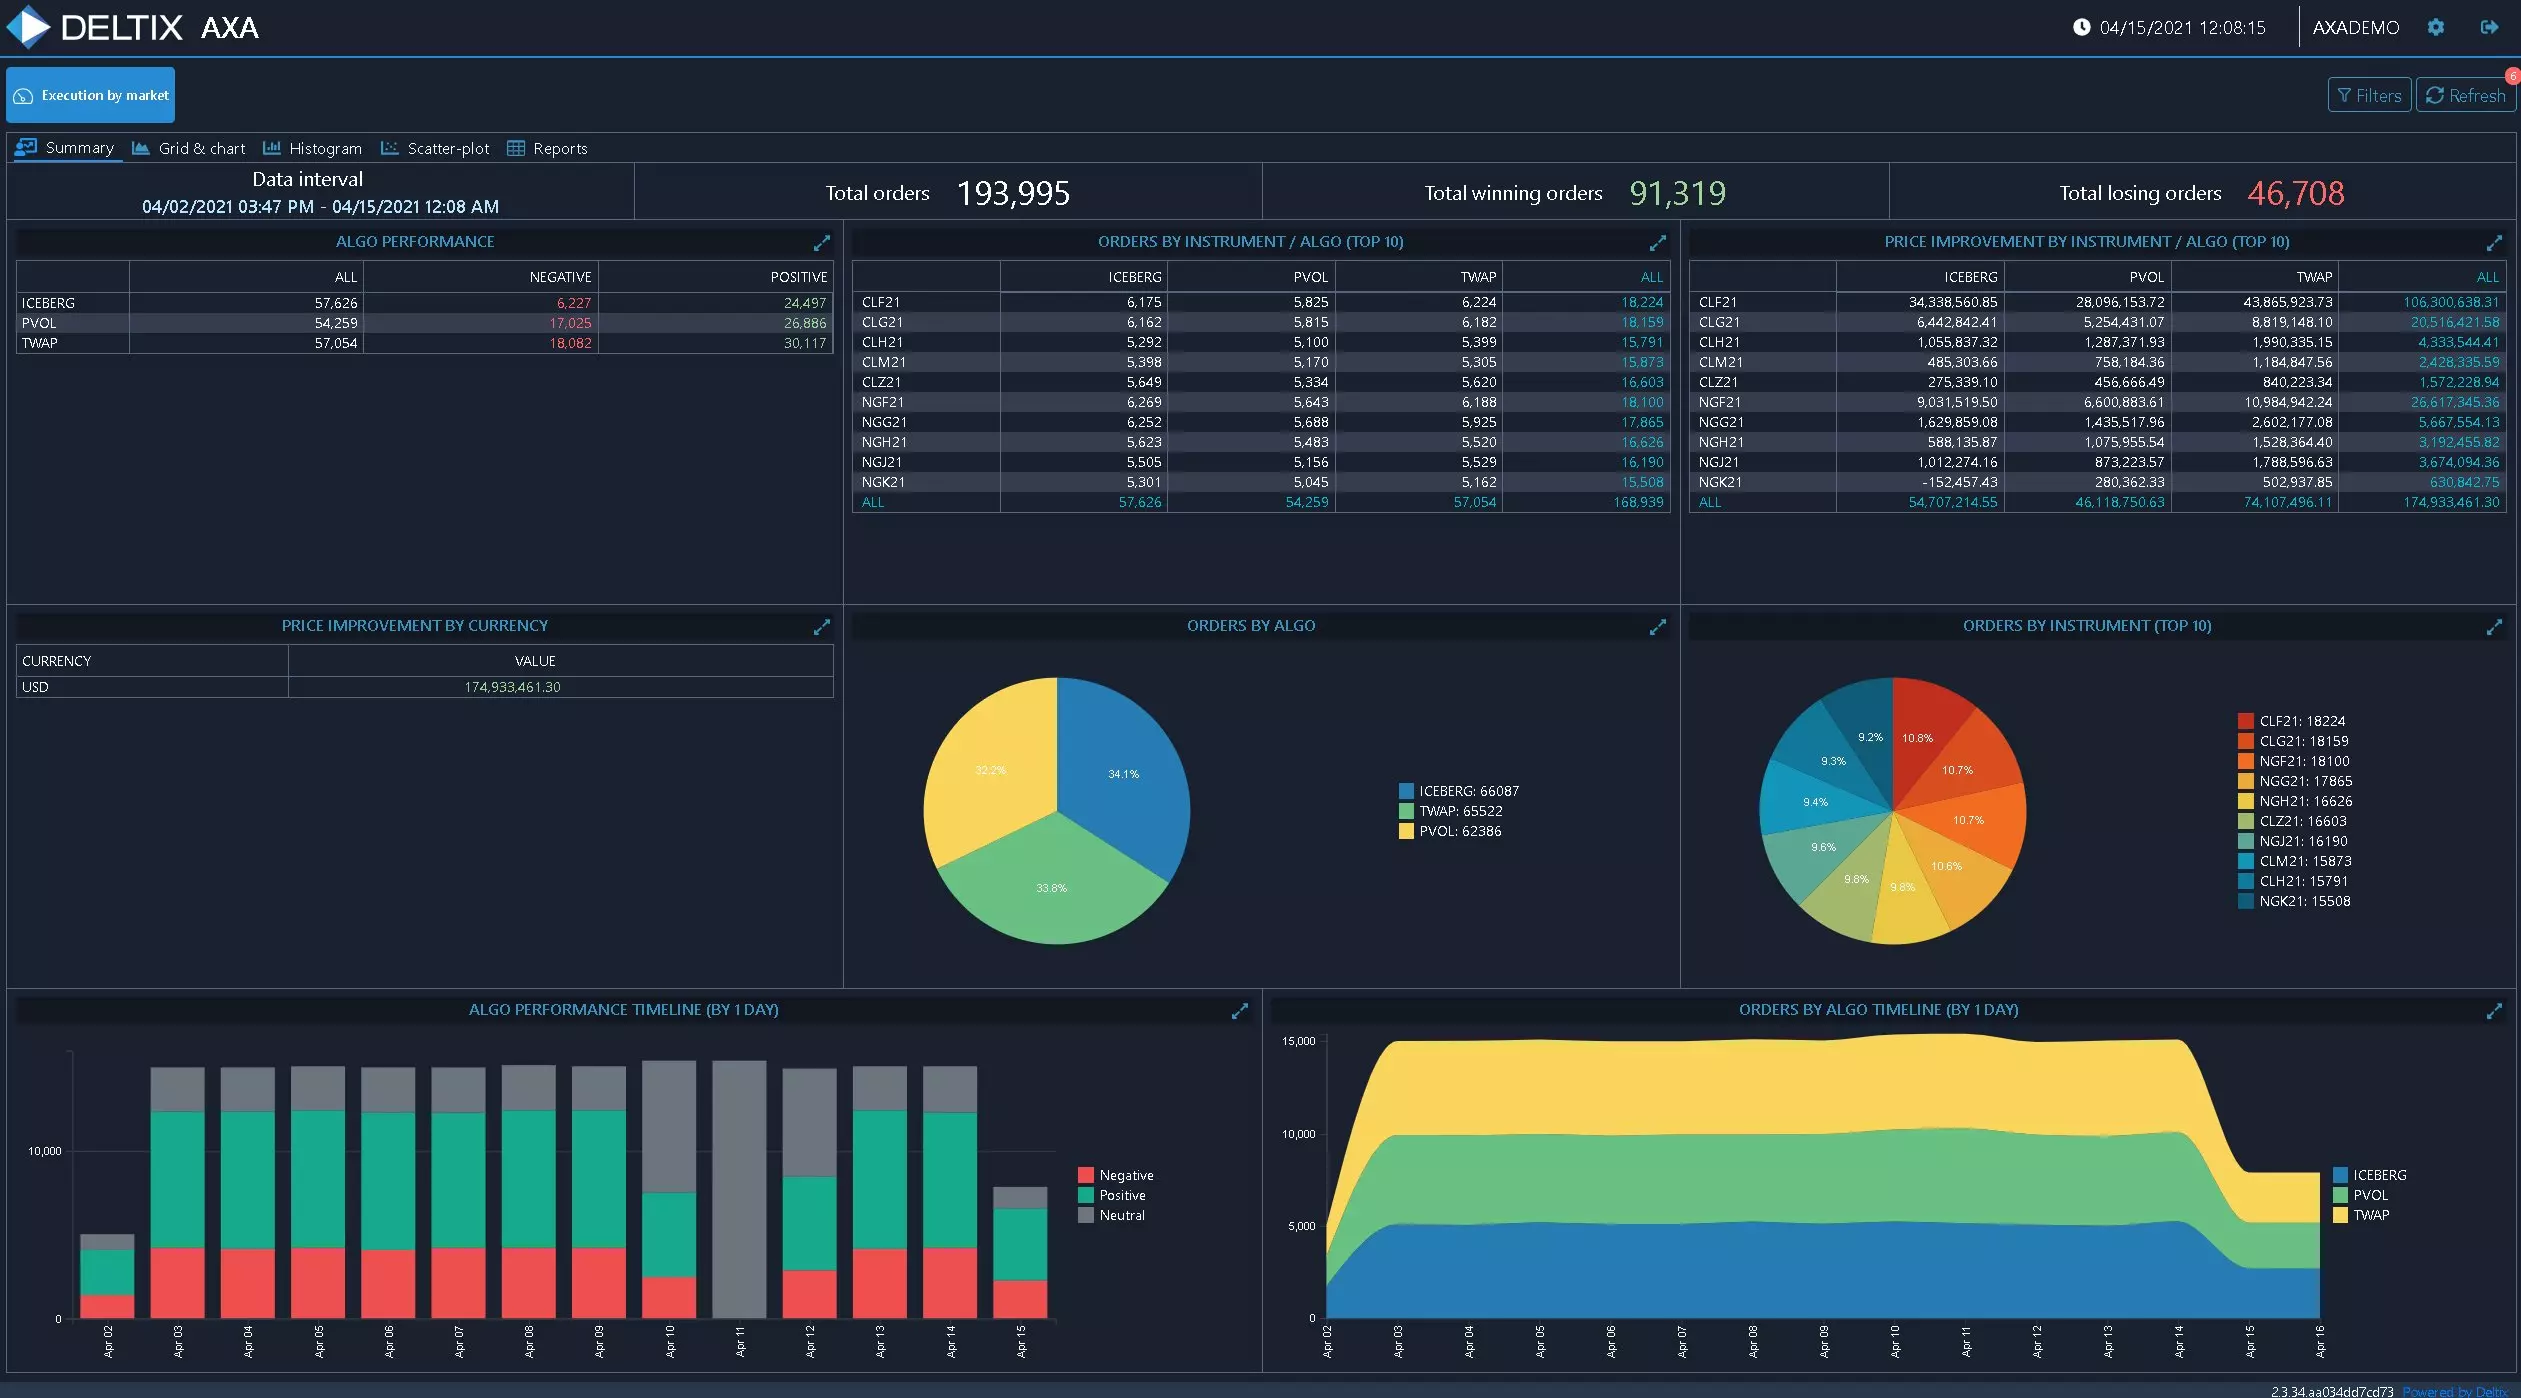
Task: Open the Filters panel
Action: coord(2369,95)
